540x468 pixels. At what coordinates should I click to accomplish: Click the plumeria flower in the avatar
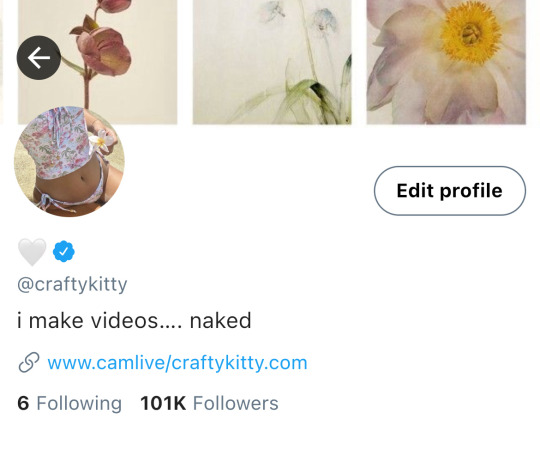coord(101,140)
